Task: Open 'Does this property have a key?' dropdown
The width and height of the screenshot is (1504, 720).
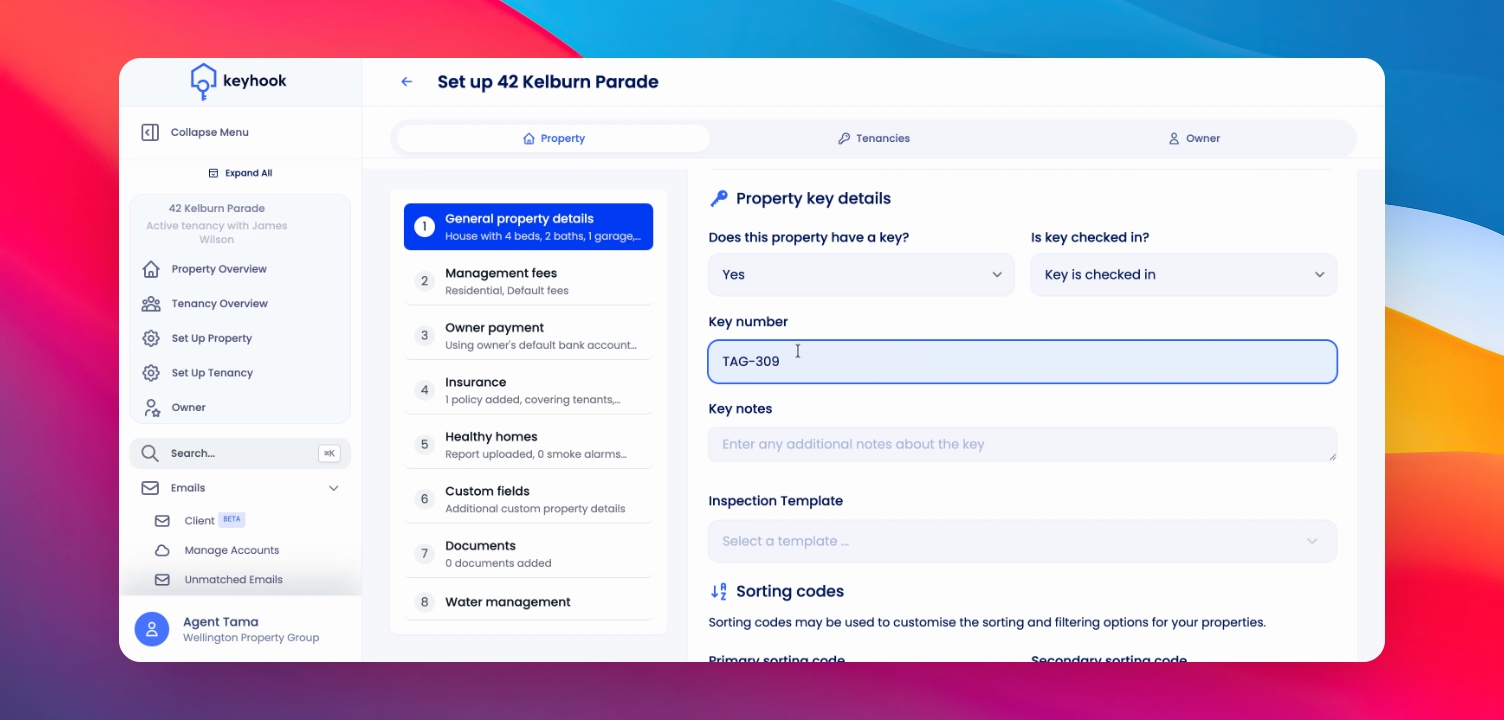Action: click(x=861, y=275)
